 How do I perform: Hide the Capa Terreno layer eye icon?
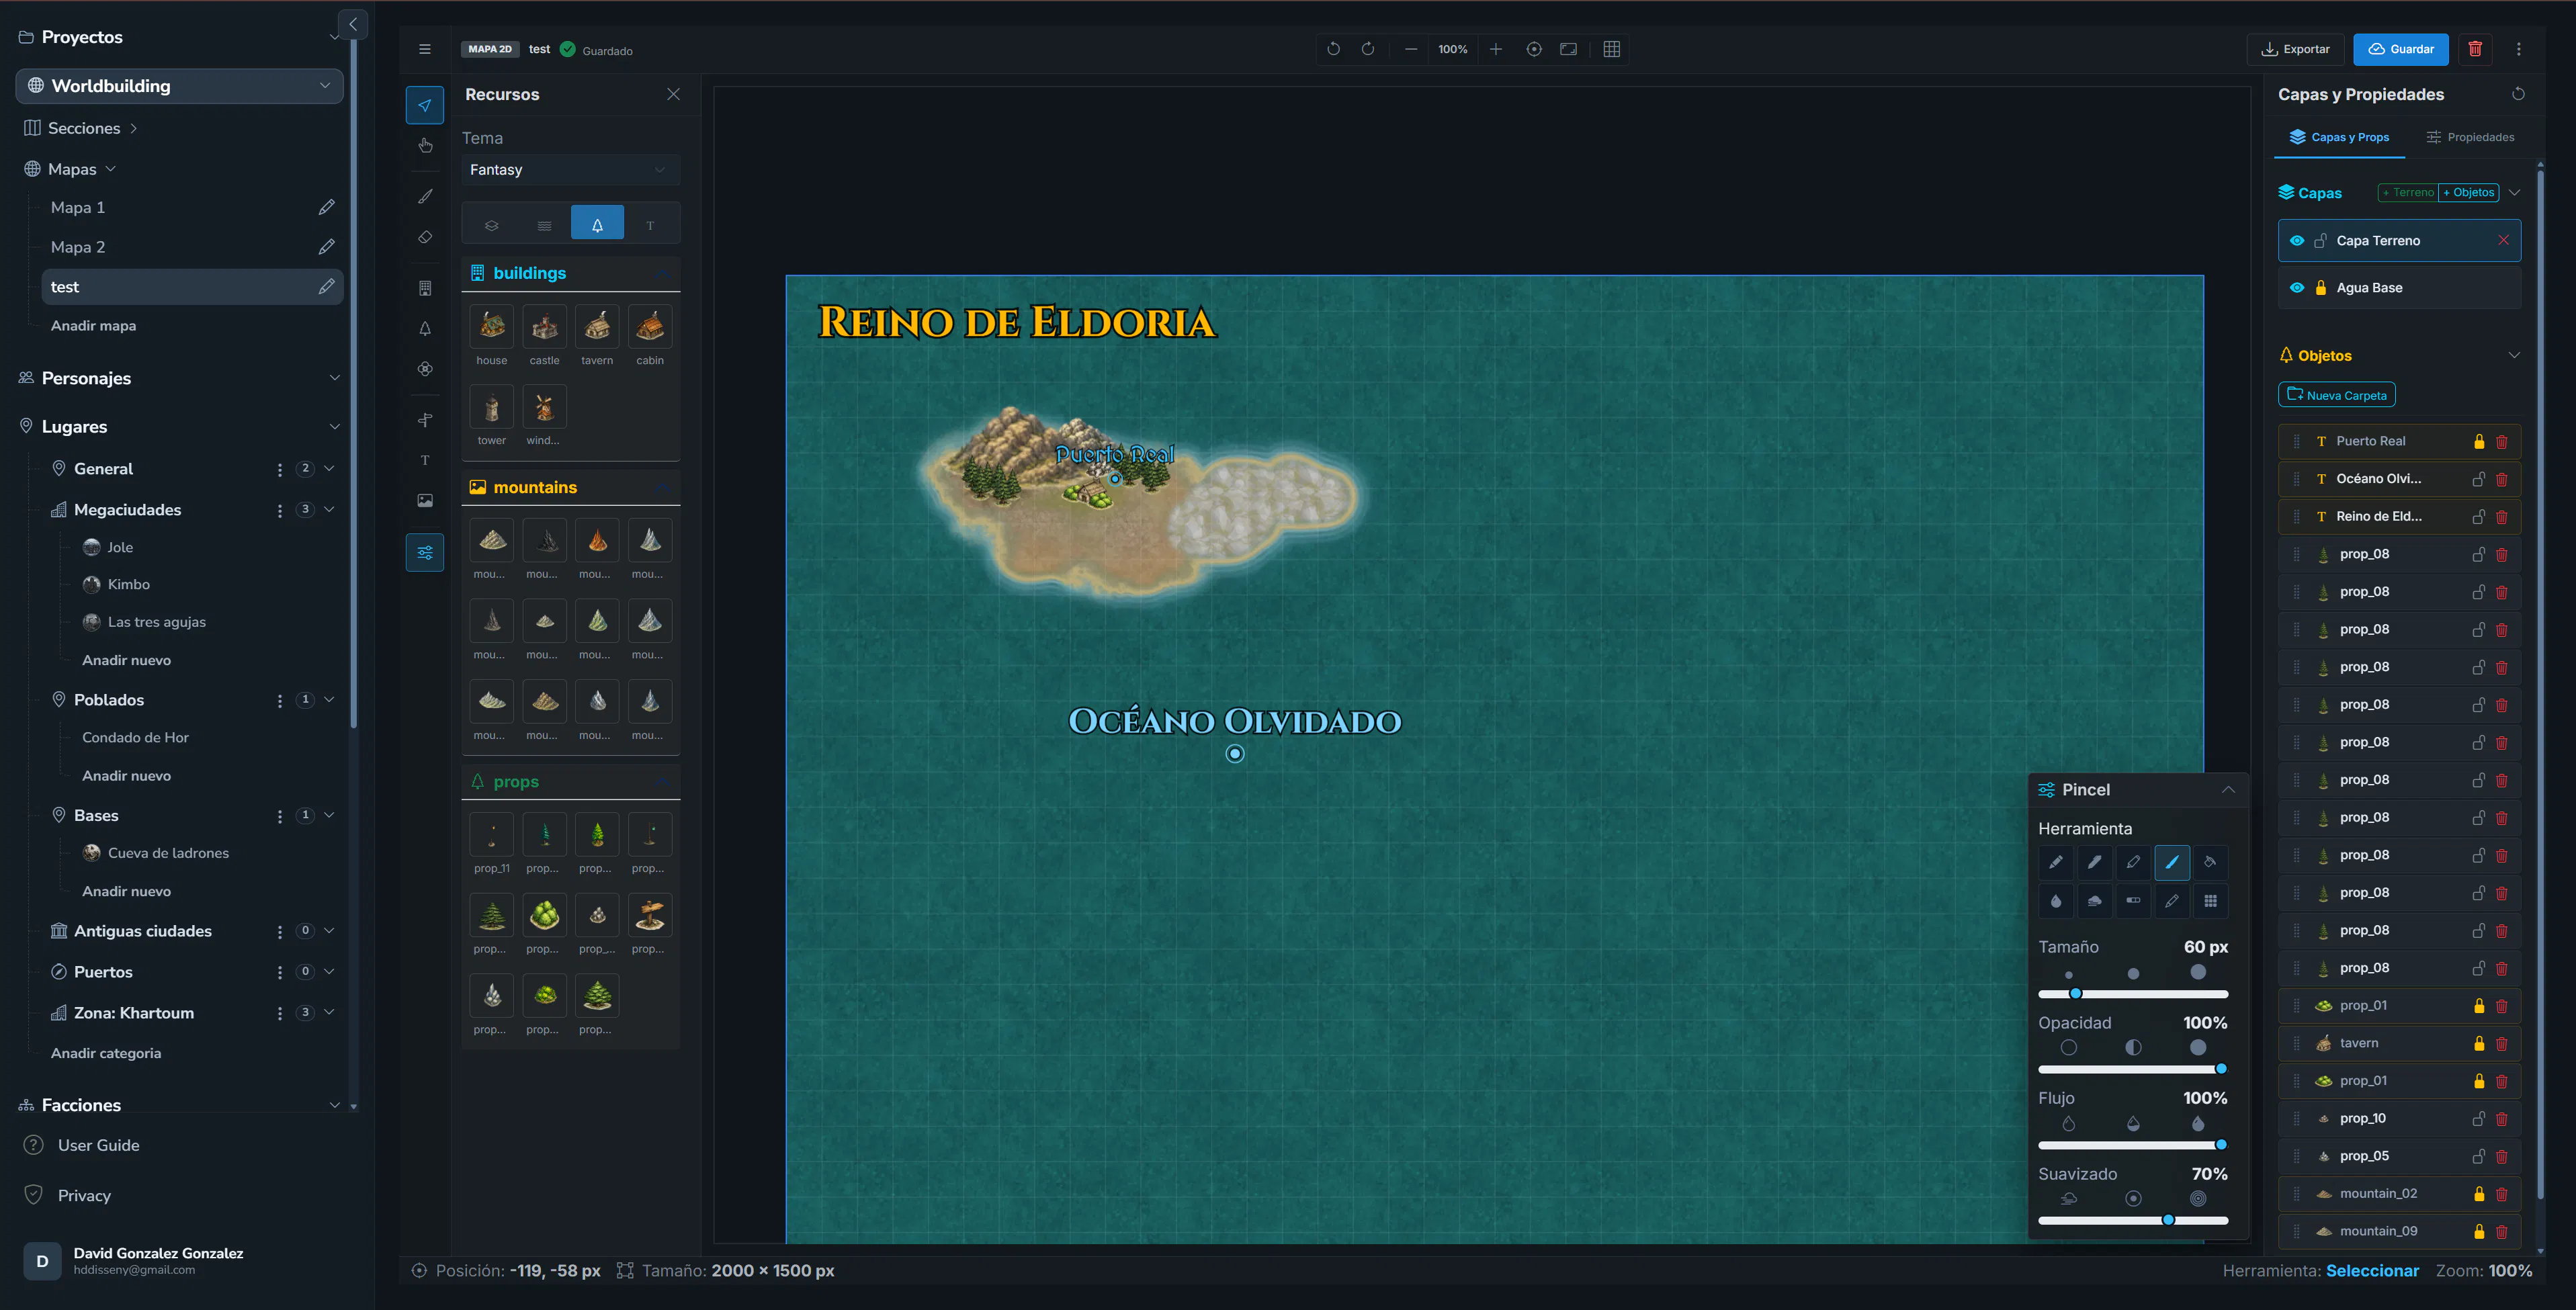click(2297, 241)
